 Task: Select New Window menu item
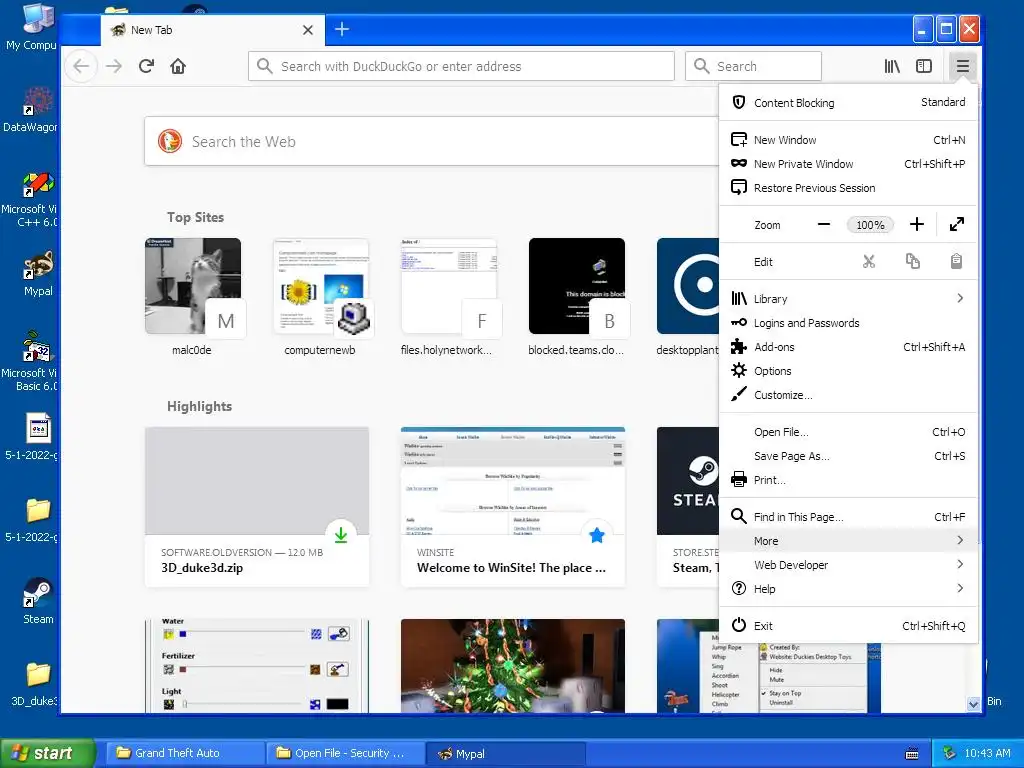click(848, 140)
